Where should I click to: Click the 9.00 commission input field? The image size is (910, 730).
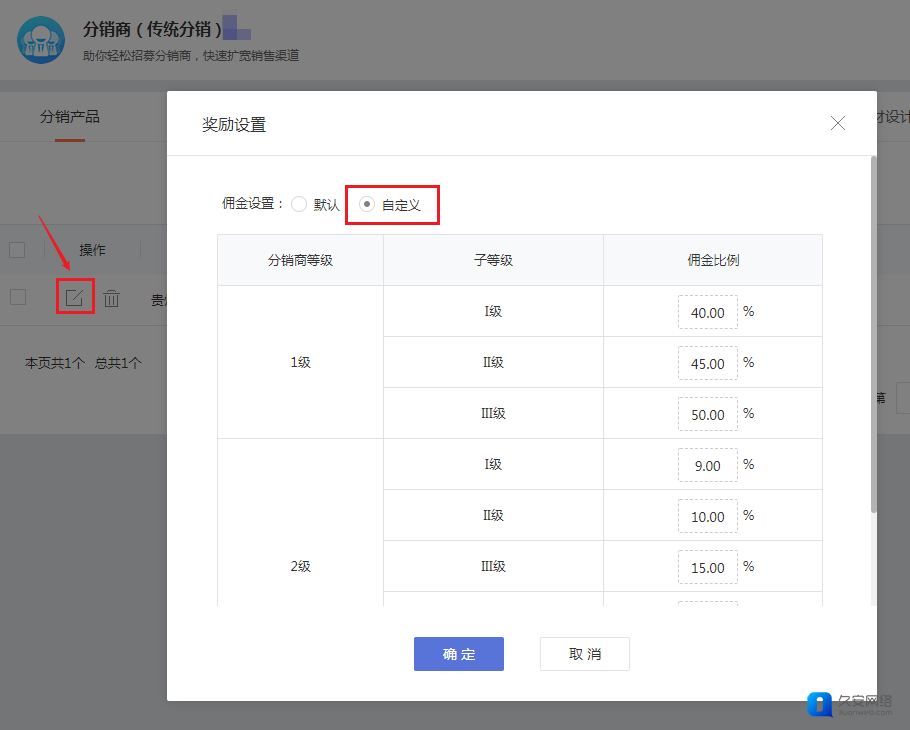point(707,465)
